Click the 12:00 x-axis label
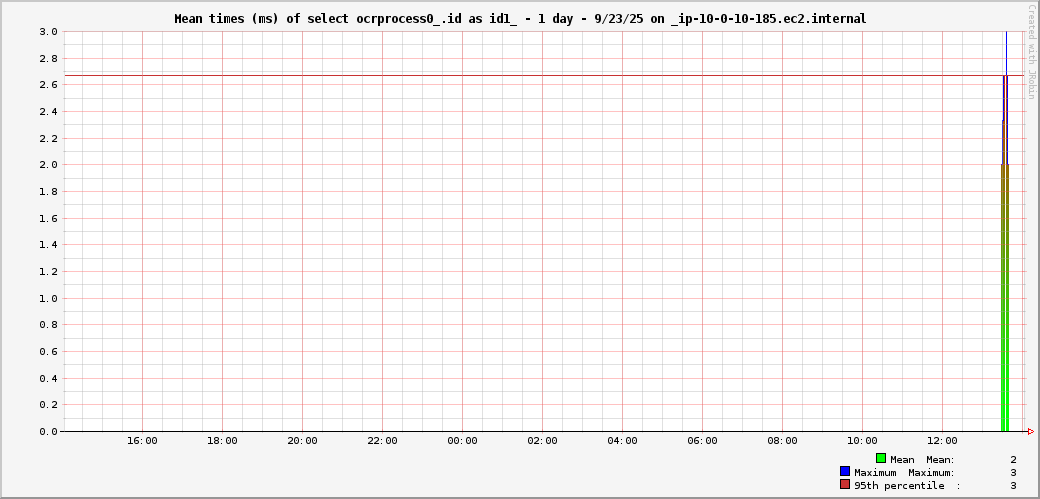This screenshot has width=1040, height=499. point(942,441)
